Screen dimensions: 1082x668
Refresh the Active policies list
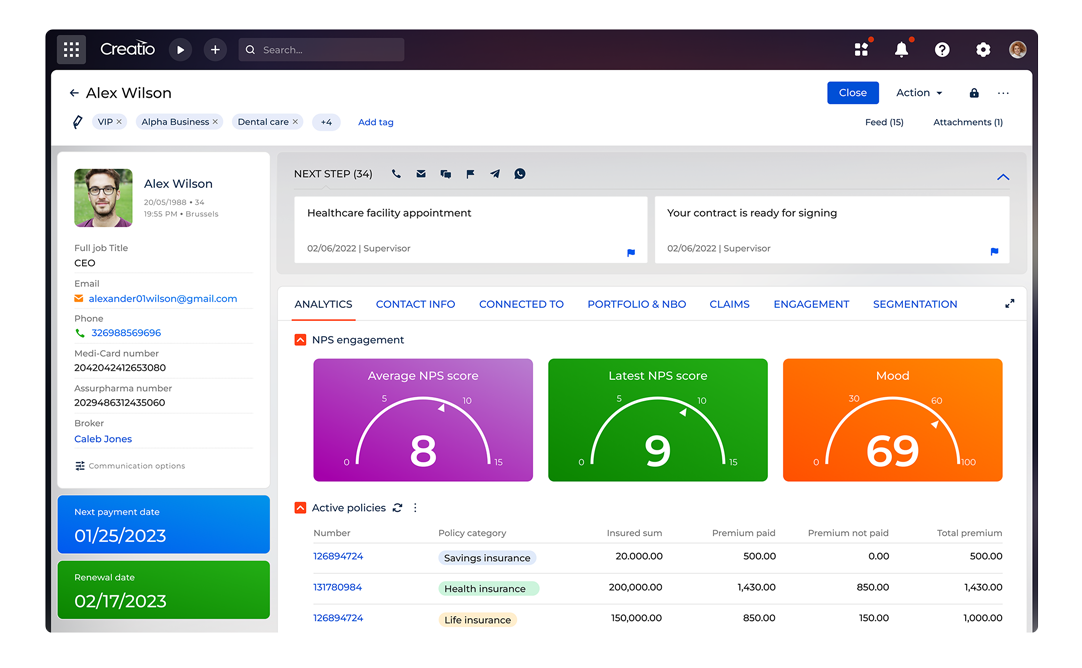click(397, 508)
